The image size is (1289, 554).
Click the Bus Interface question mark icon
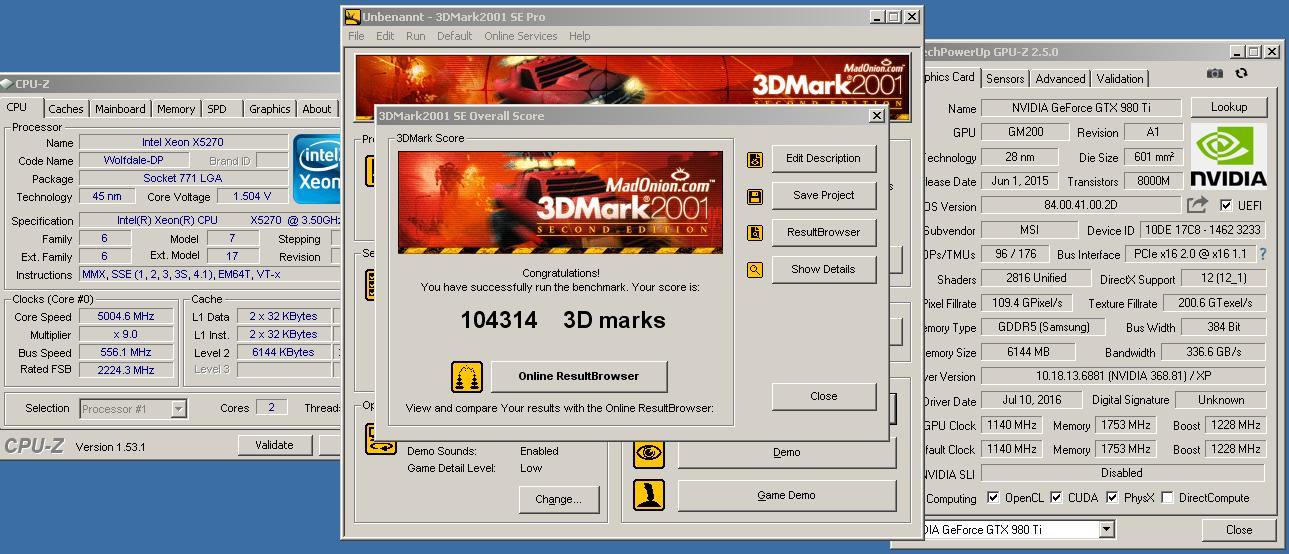coord(1262,255)
